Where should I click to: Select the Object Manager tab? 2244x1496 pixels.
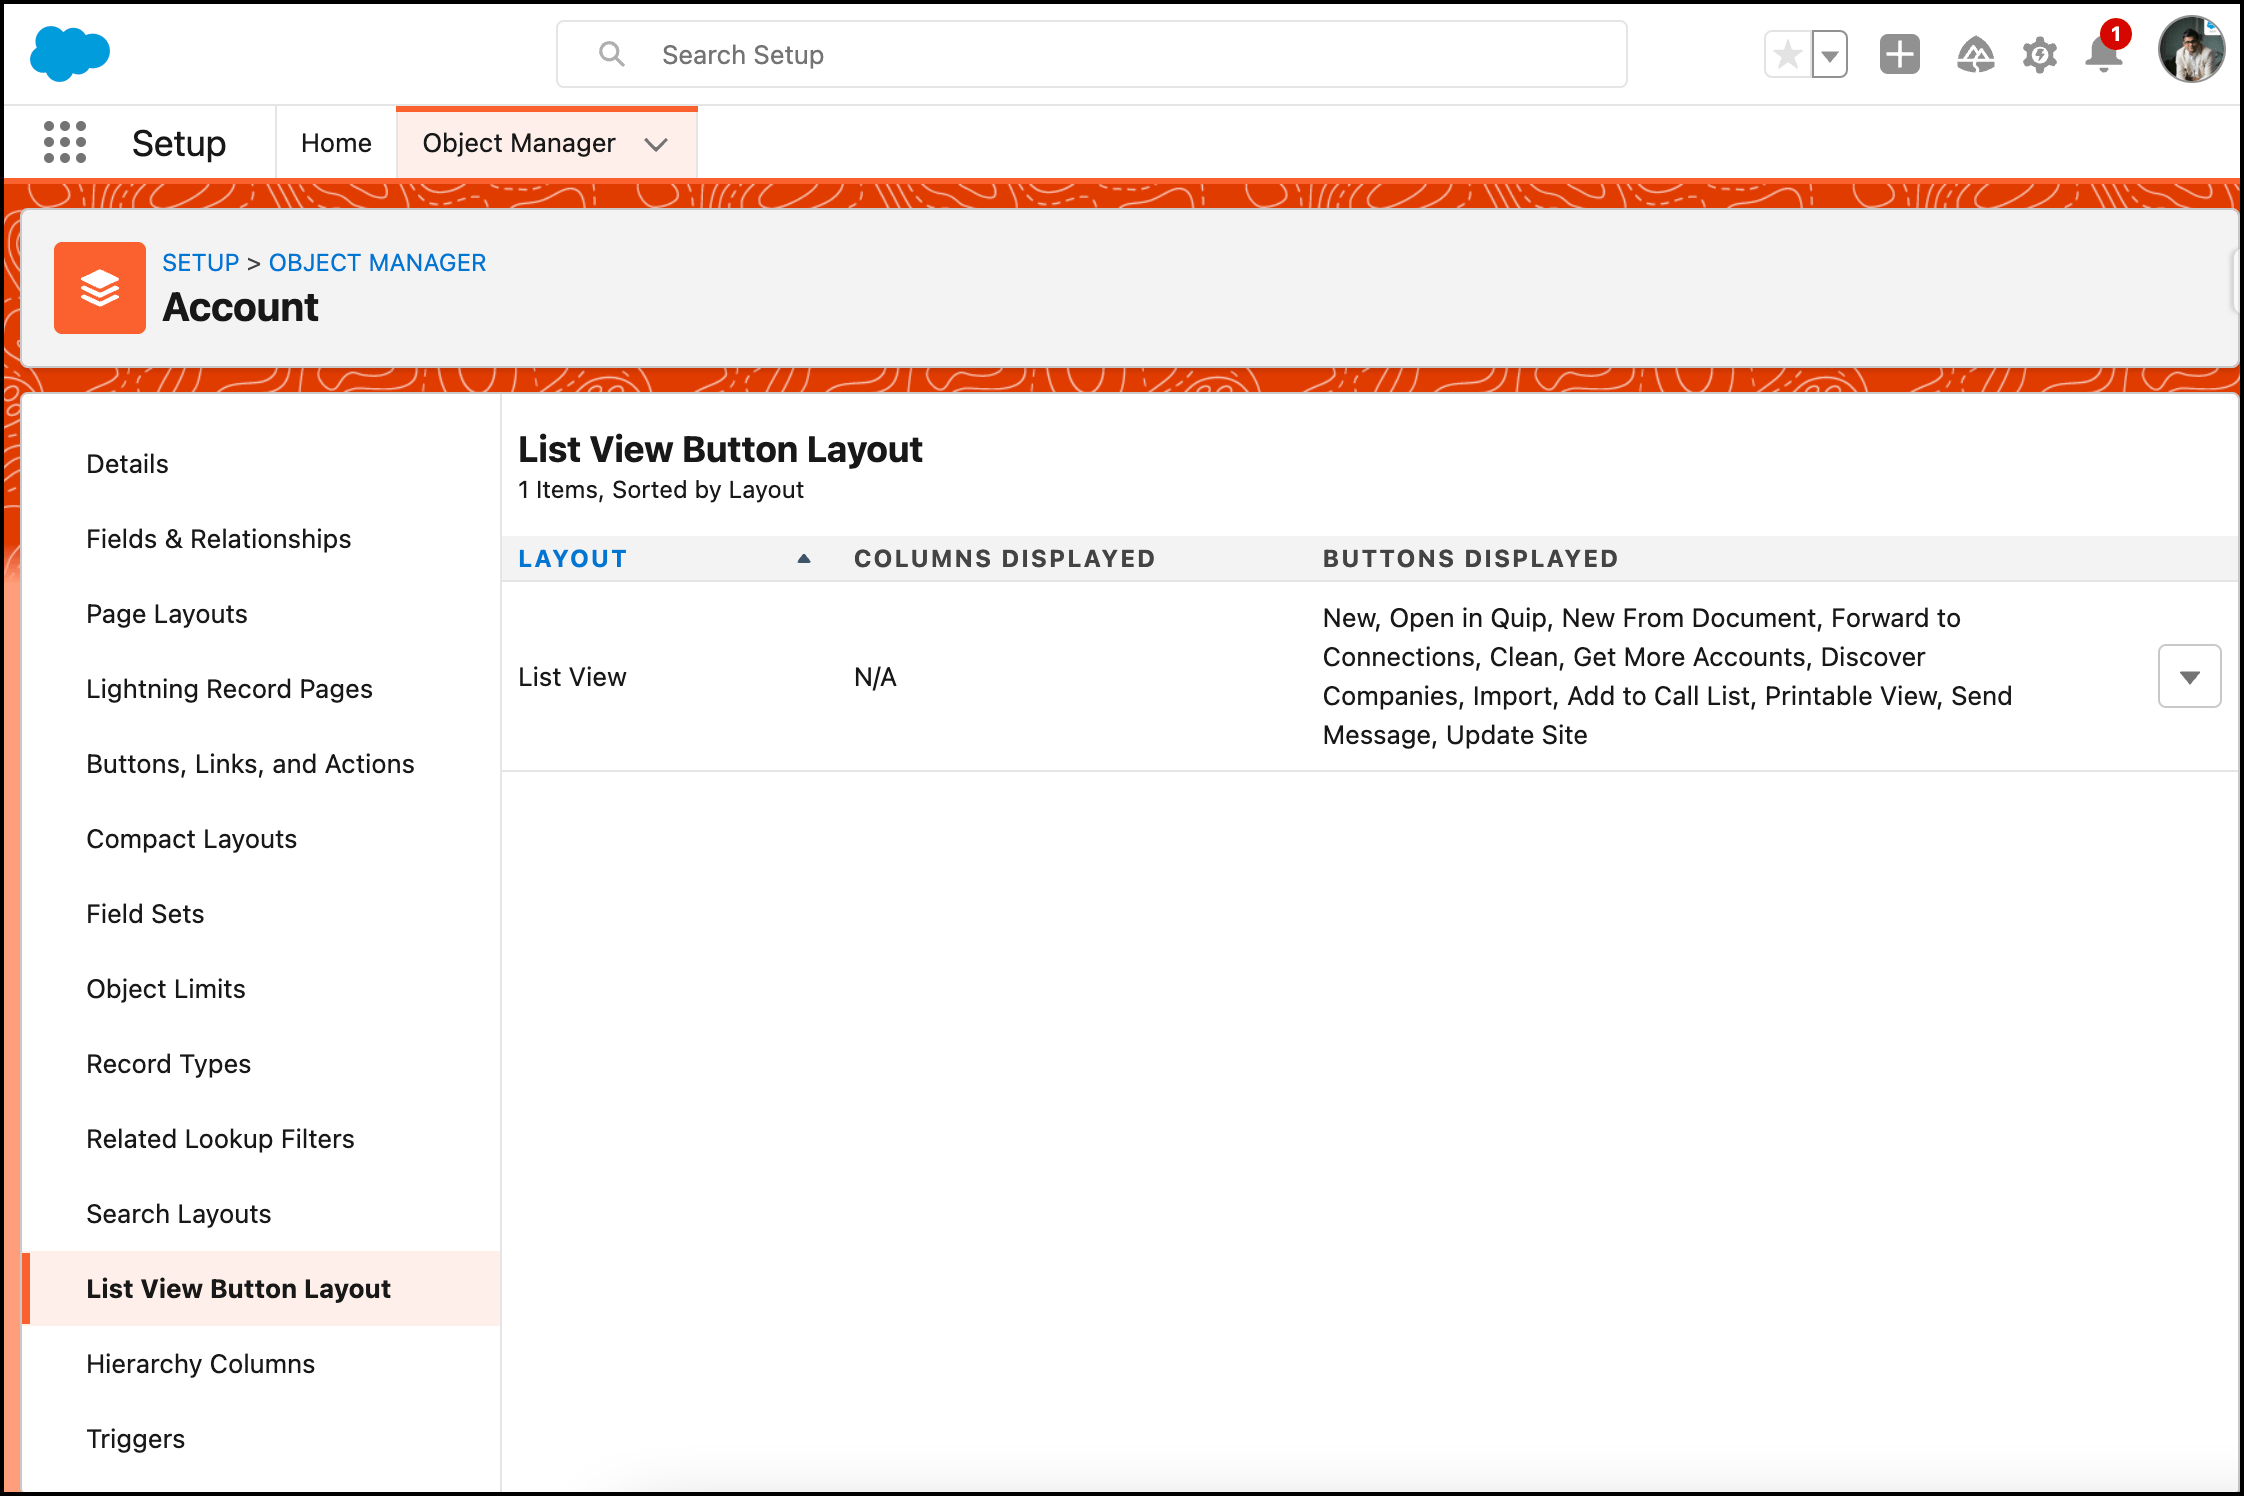pyautogui.click(x=518, y=143)
